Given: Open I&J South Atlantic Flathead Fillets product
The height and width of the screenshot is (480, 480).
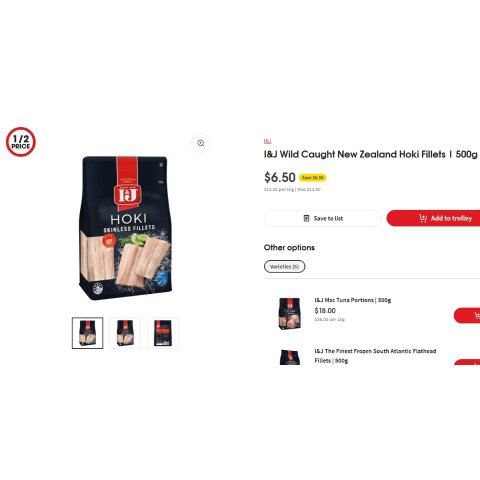Looking at the screenshot, I should click(375, 356).
